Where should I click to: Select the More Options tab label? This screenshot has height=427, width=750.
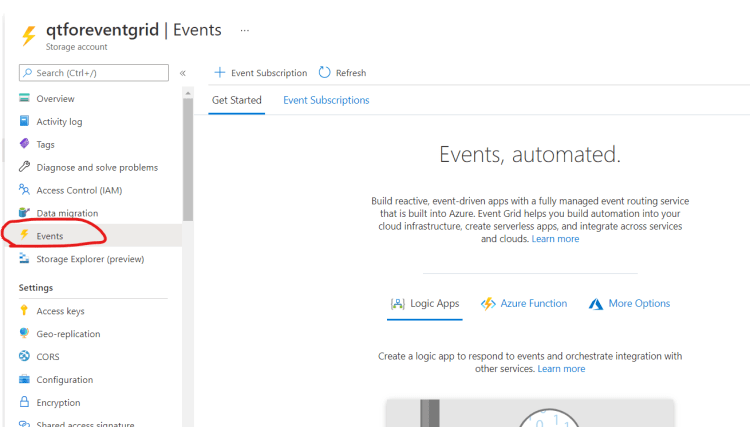click(639, 303)
